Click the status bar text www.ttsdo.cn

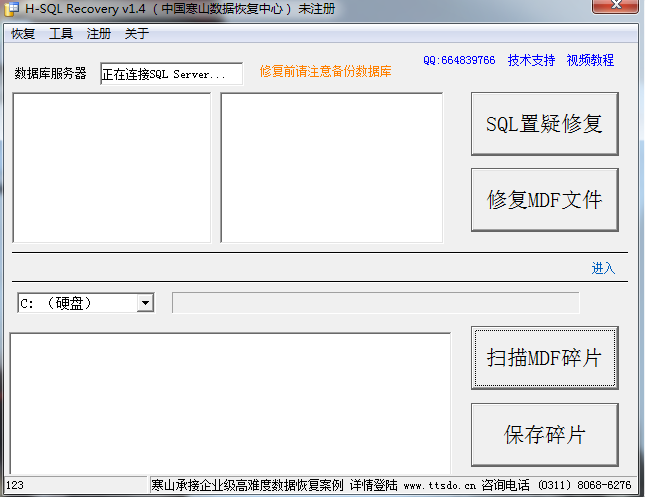440,485
